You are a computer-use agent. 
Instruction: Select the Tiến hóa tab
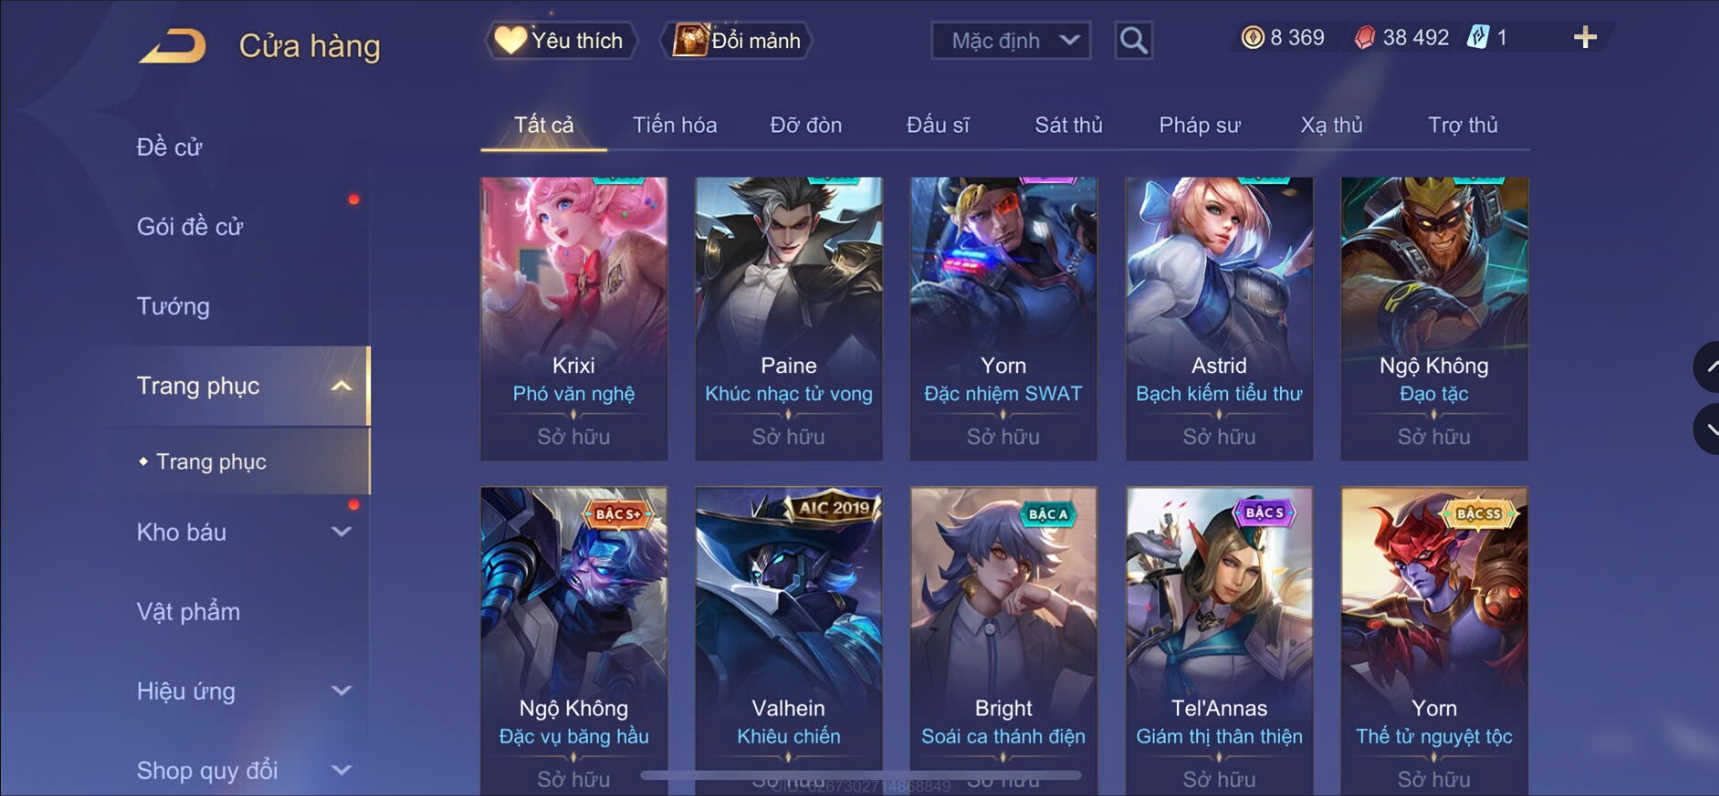click(x=675, y=125)
